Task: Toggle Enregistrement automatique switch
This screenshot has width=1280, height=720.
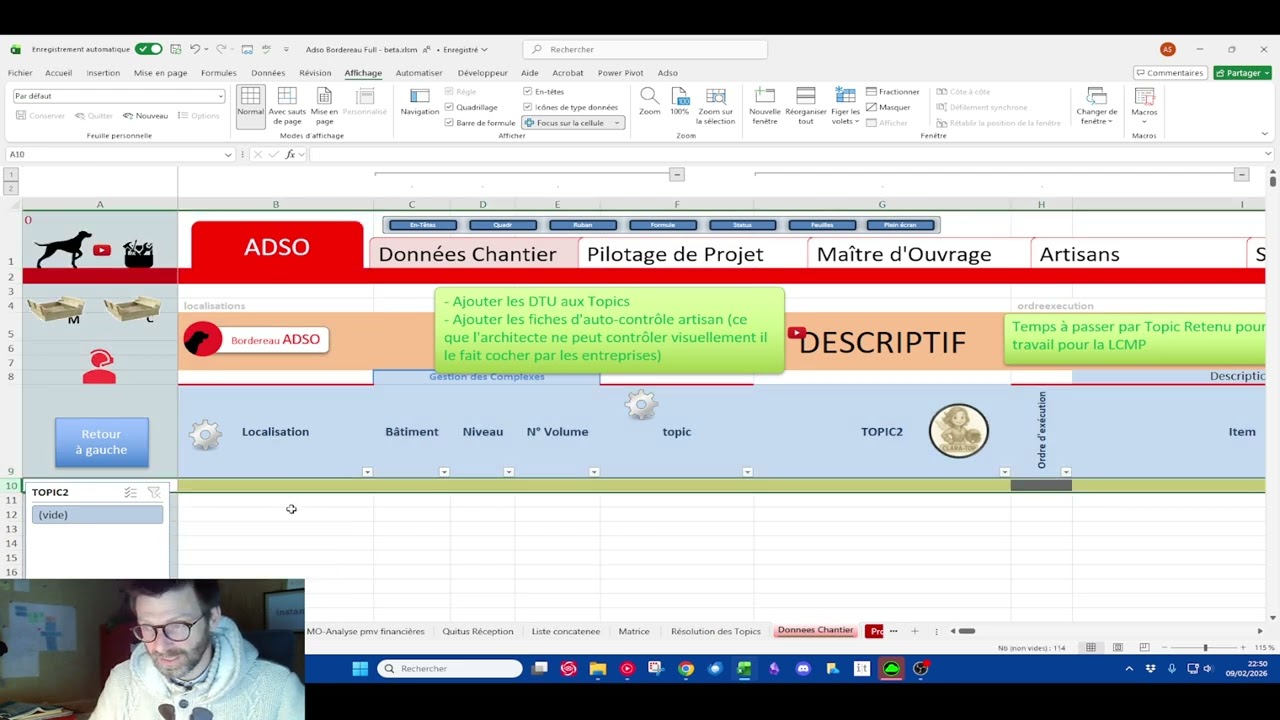Action: [x=149, y=49]
